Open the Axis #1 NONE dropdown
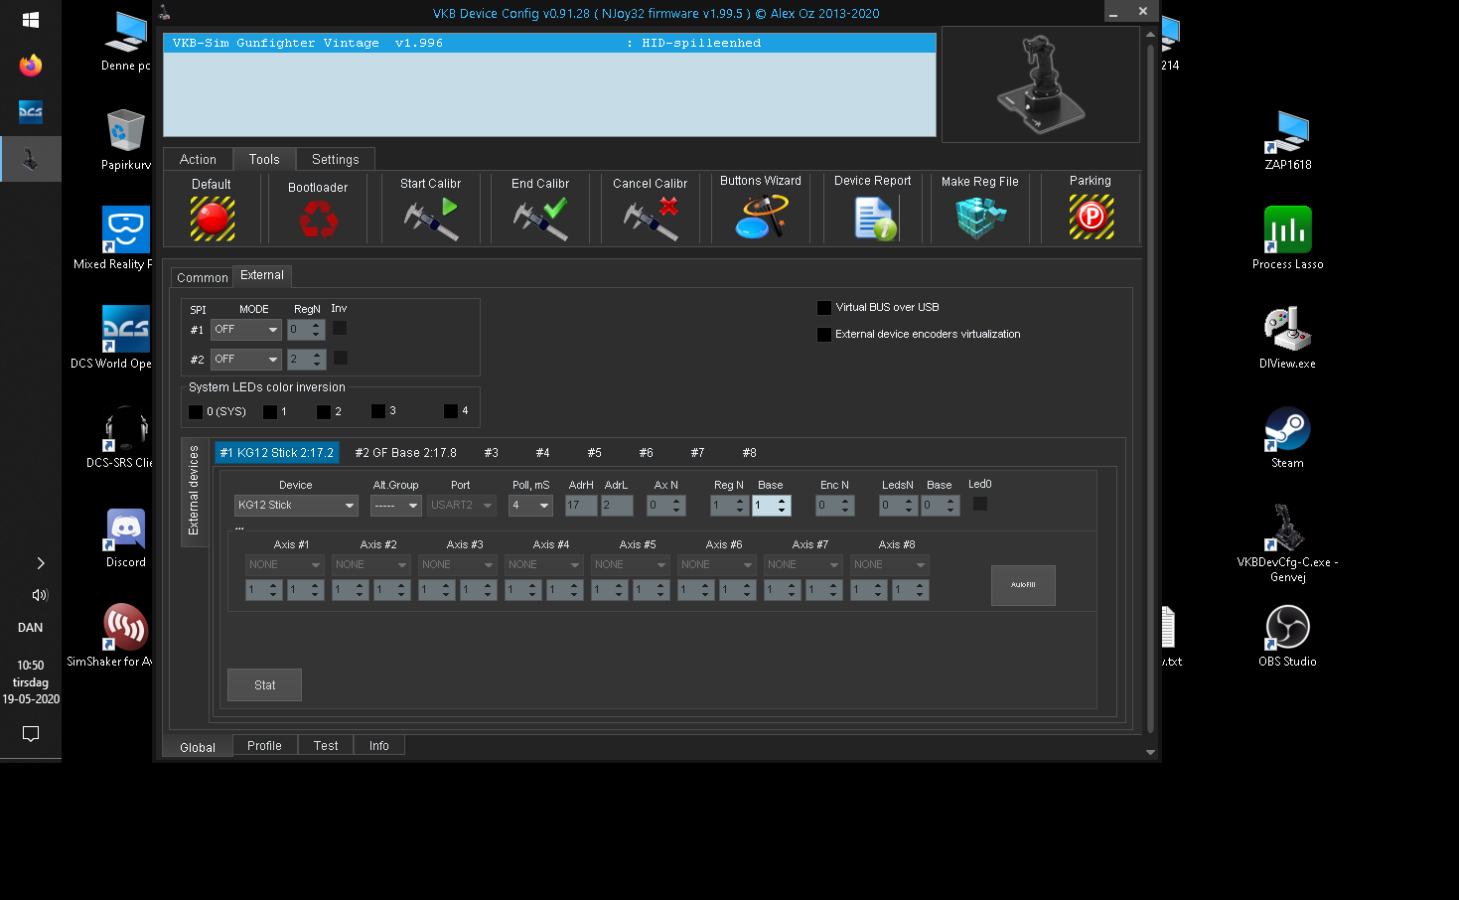Viewport: 1459px width, 900px height. [x=284, y=565]
